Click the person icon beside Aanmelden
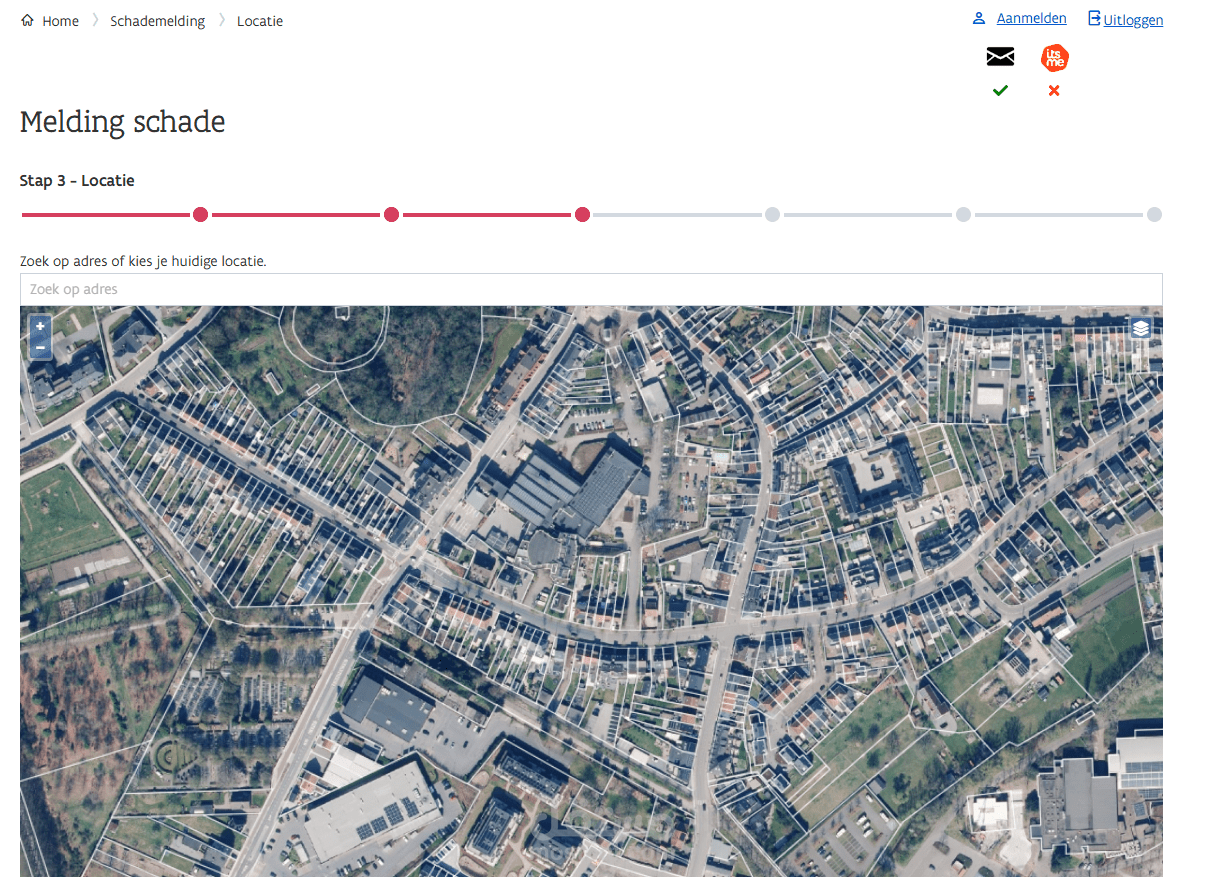The image size is (1205, 883). coord(979,18)
